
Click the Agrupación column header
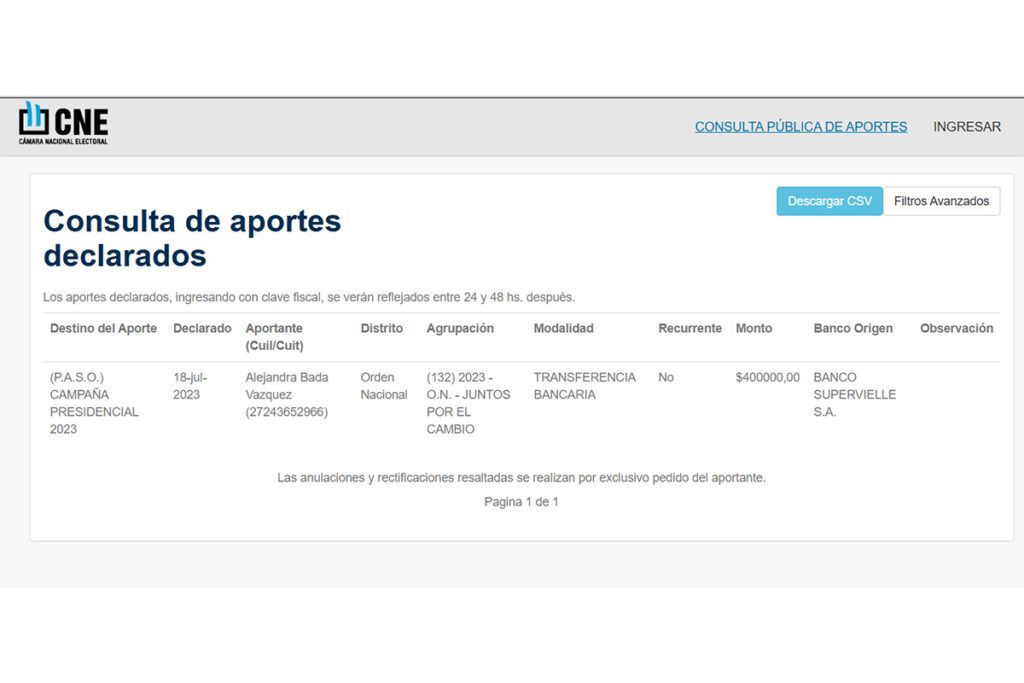click(460, 328)
